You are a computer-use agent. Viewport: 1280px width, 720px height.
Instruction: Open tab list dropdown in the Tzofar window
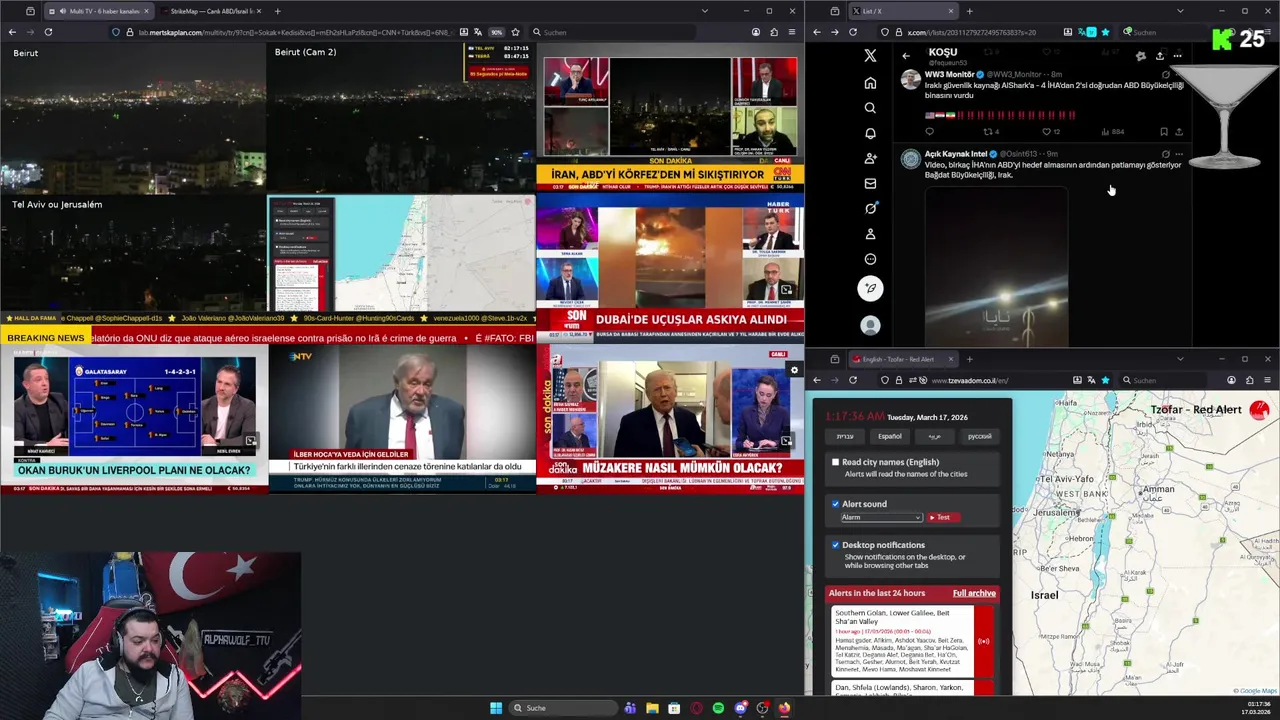(1180, 359)
